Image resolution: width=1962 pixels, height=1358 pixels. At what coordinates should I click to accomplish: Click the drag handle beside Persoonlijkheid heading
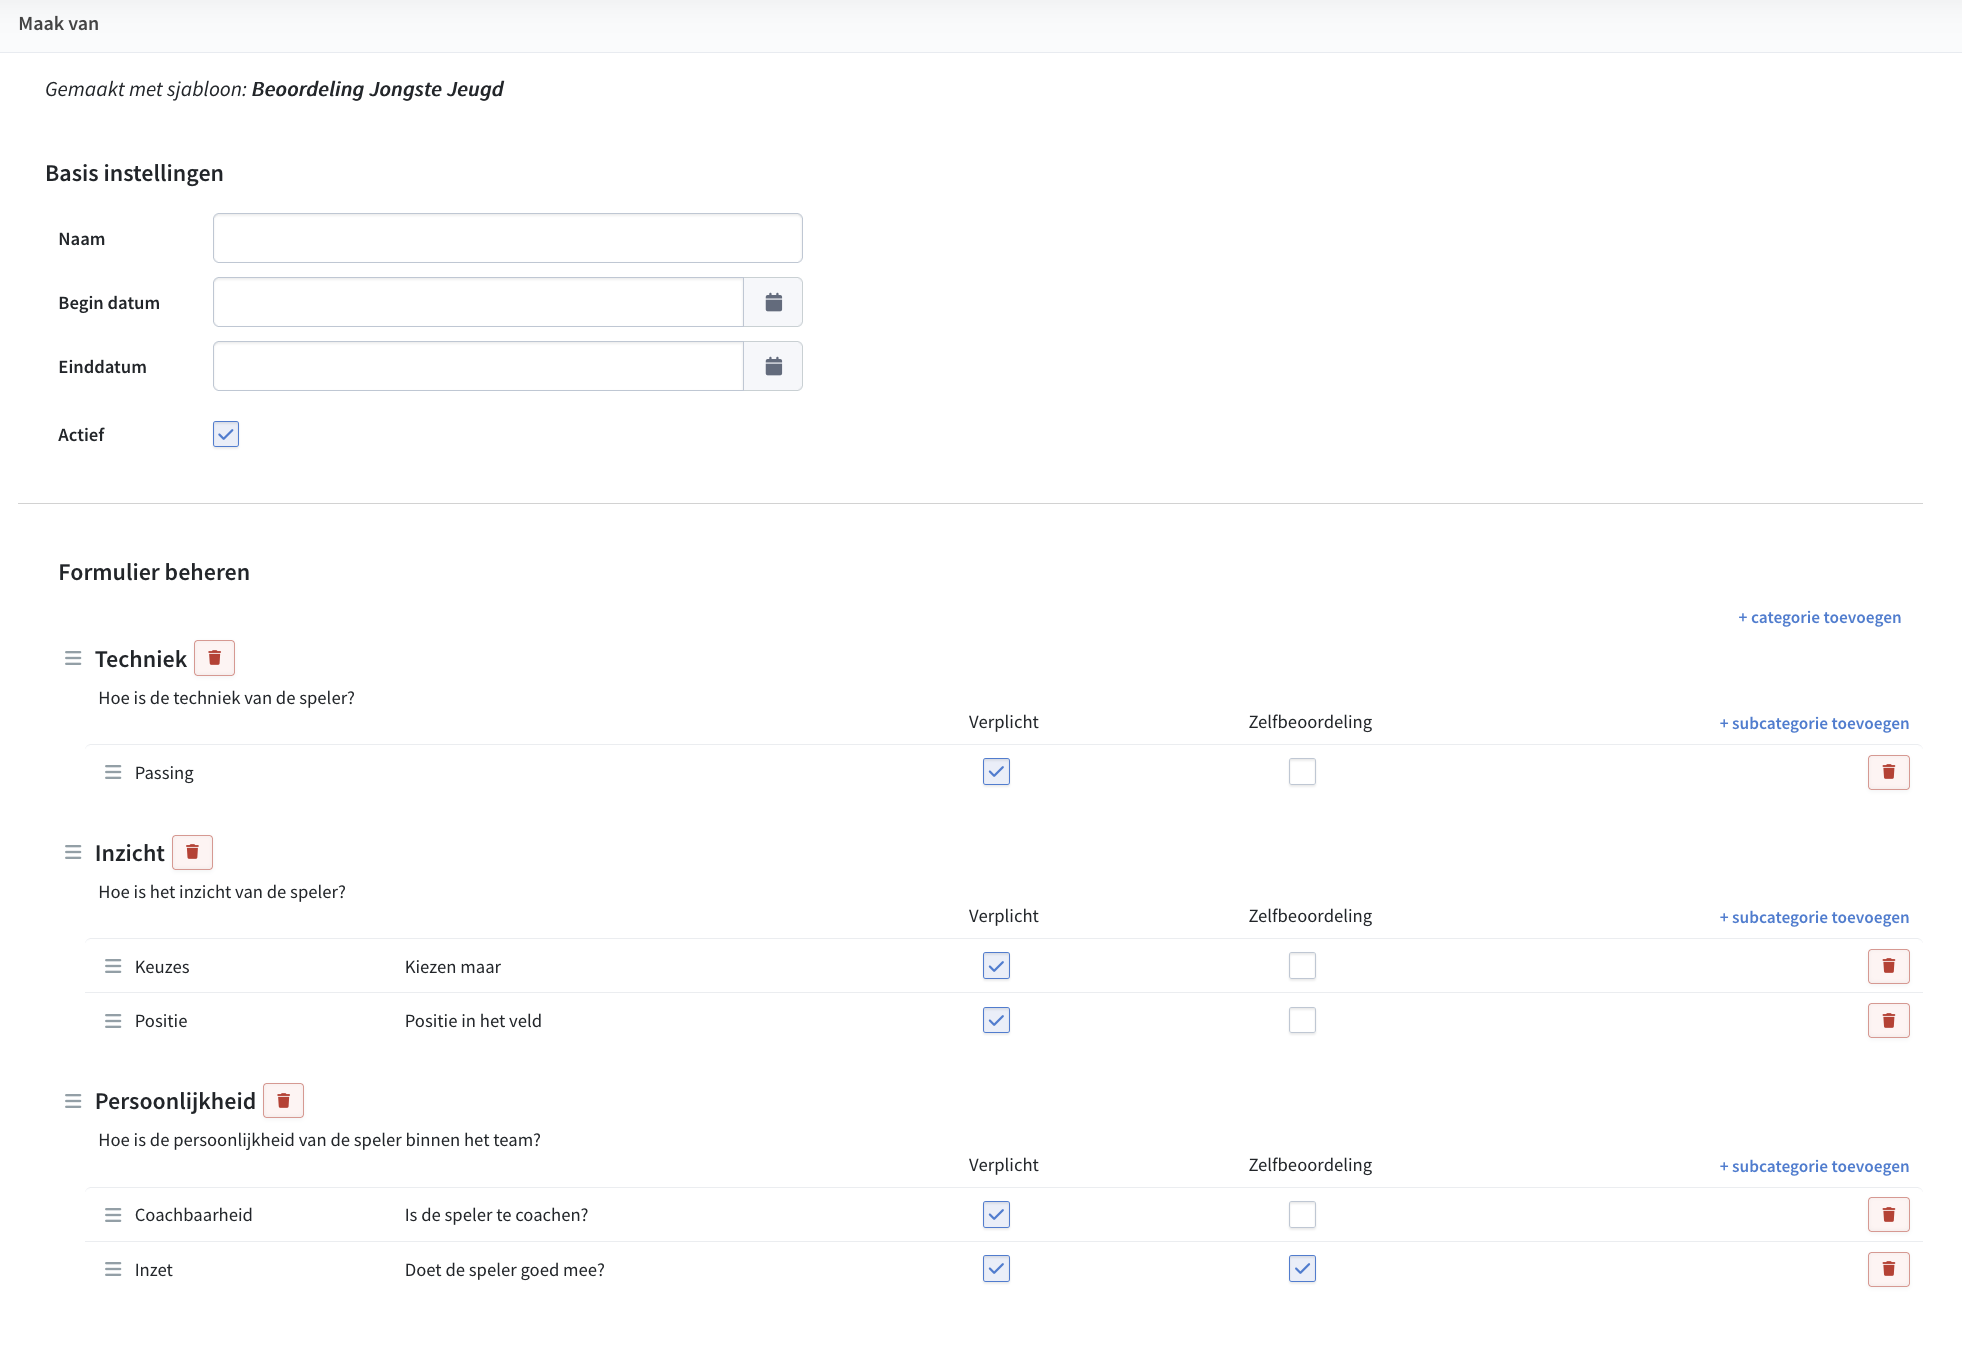tap(73, 1100)
